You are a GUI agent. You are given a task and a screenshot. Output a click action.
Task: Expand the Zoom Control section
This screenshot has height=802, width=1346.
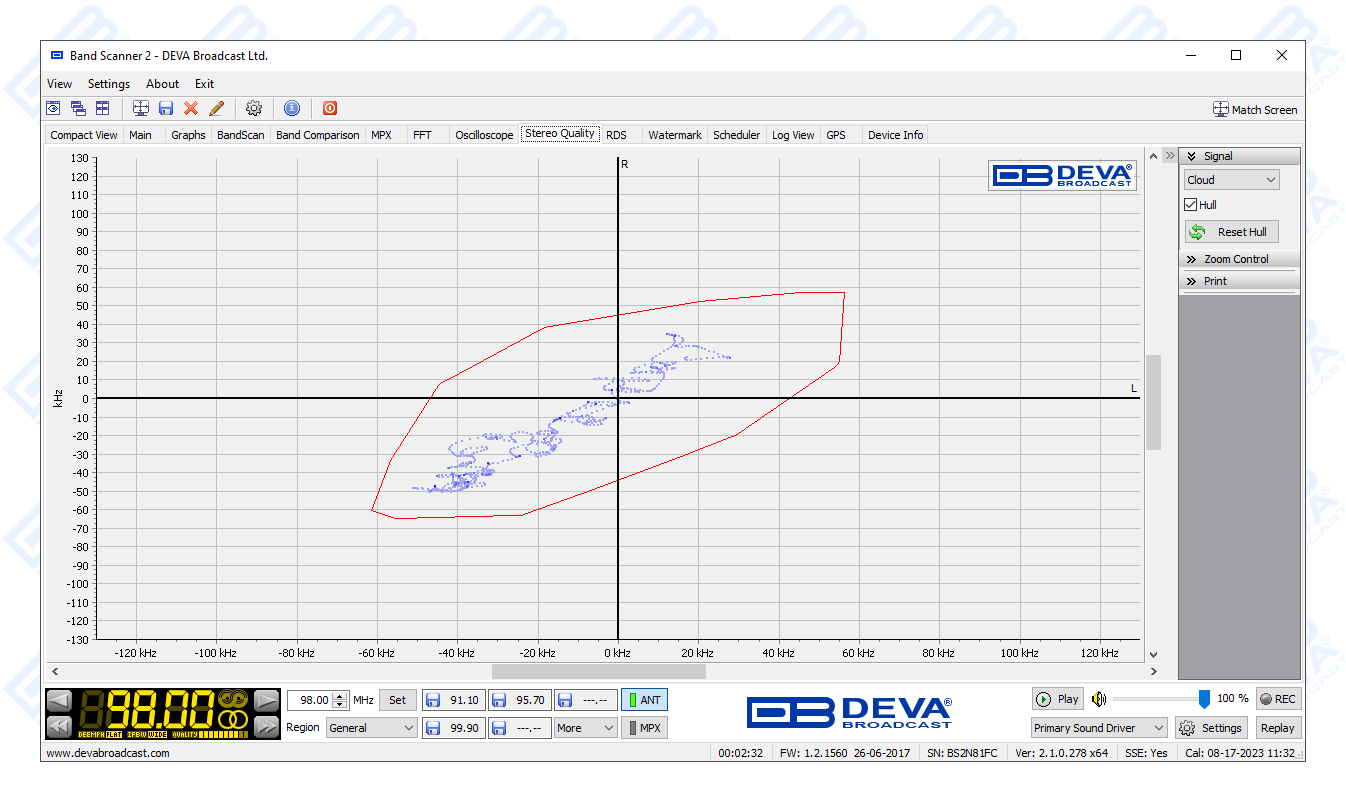coord(1238,259)
